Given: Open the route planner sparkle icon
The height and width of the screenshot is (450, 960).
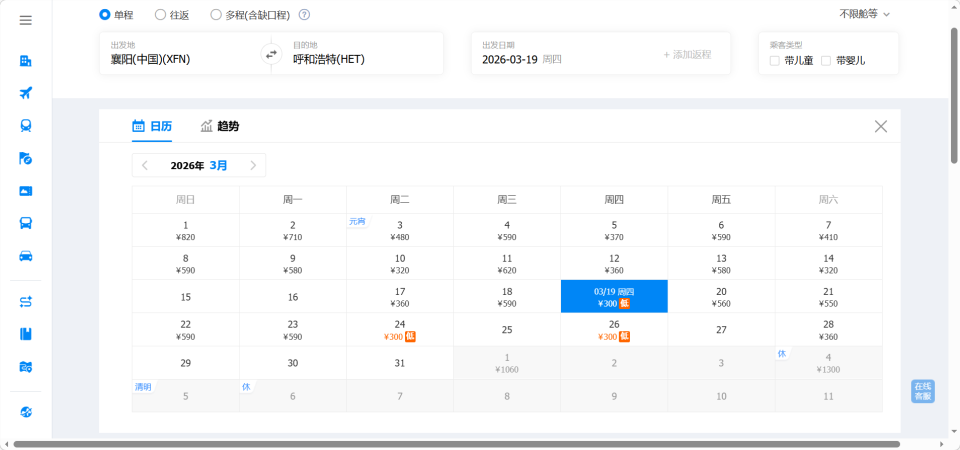Looking at the screenshot, I should click(26, 301).
